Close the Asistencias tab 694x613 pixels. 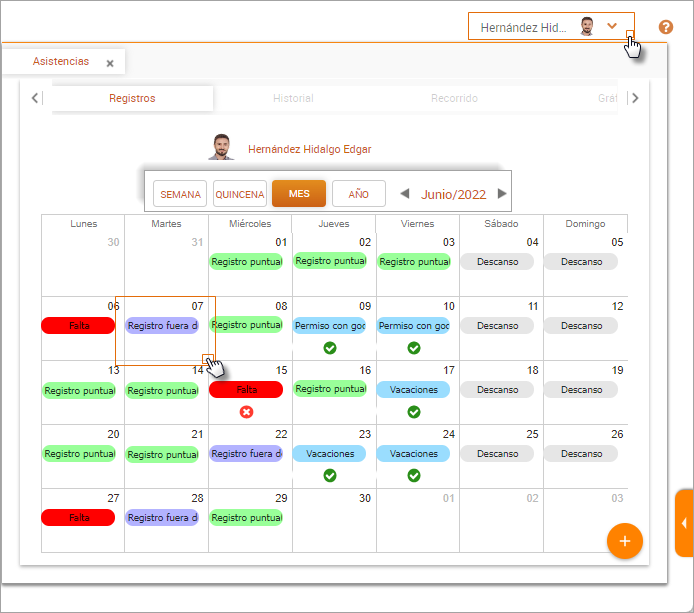pos(110,63)
